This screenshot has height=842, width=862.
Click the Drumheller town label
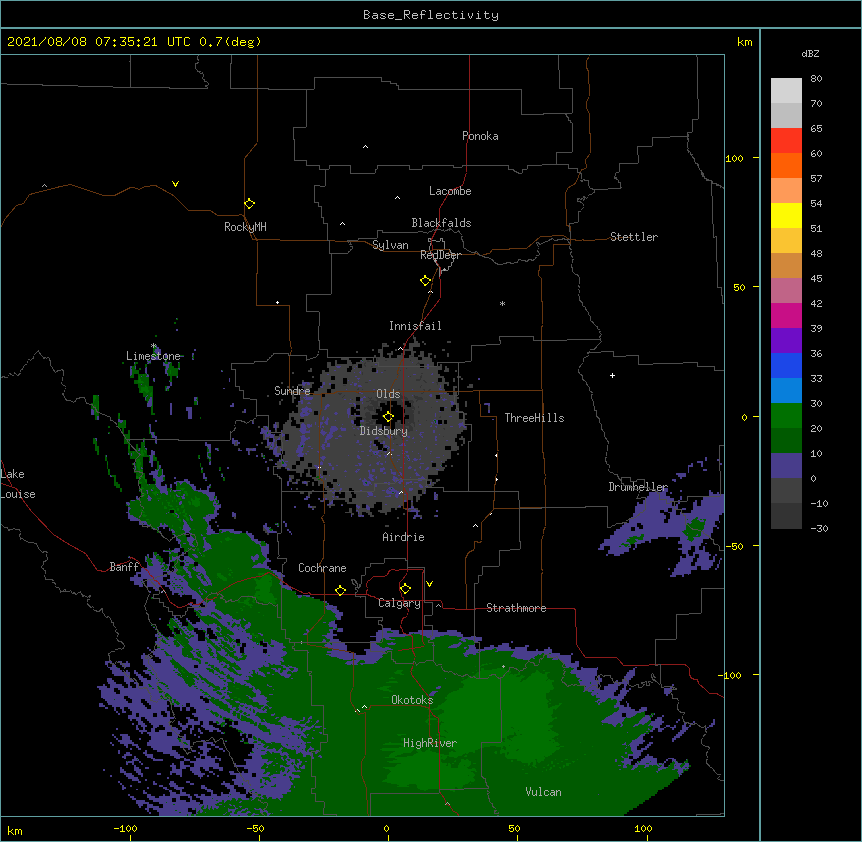click(x=638, y=487)
